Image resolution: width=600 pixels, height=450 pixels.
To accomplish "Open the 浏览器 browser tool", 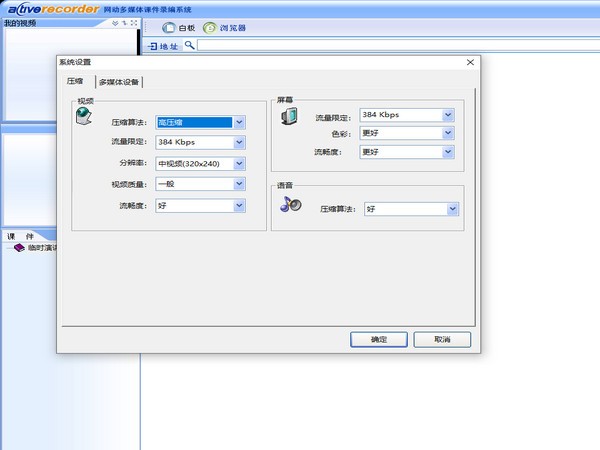I will tap(209, 27).
